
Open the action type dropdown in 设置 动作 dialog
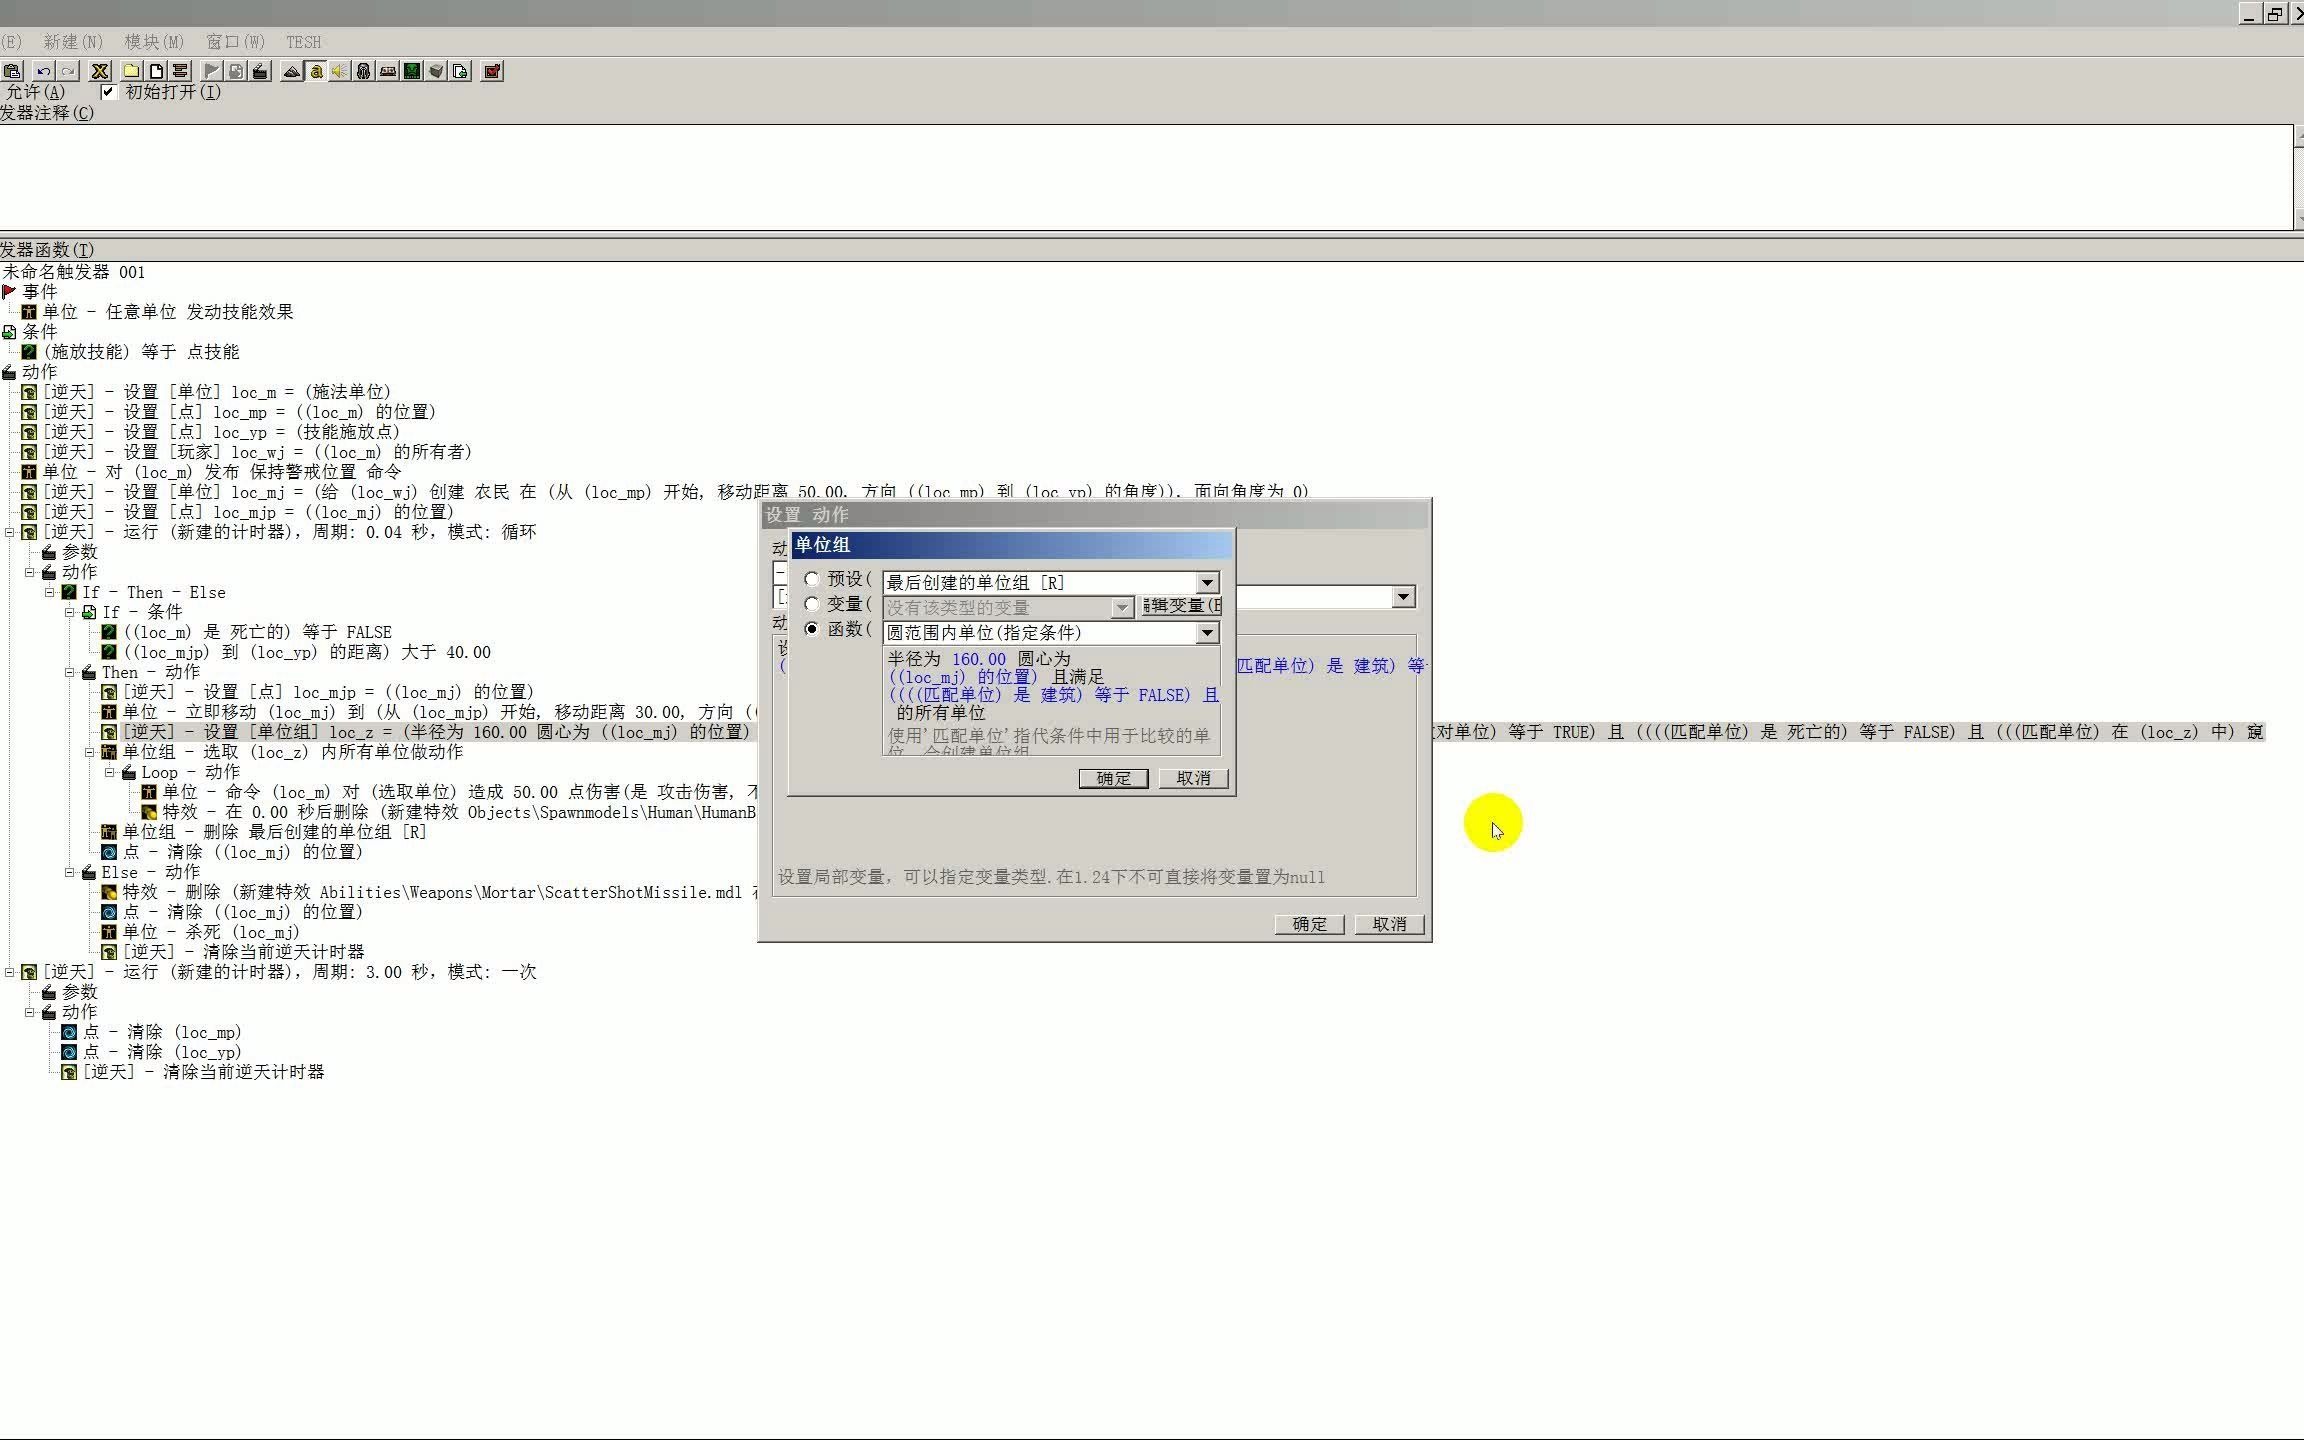coord(1404,597)
